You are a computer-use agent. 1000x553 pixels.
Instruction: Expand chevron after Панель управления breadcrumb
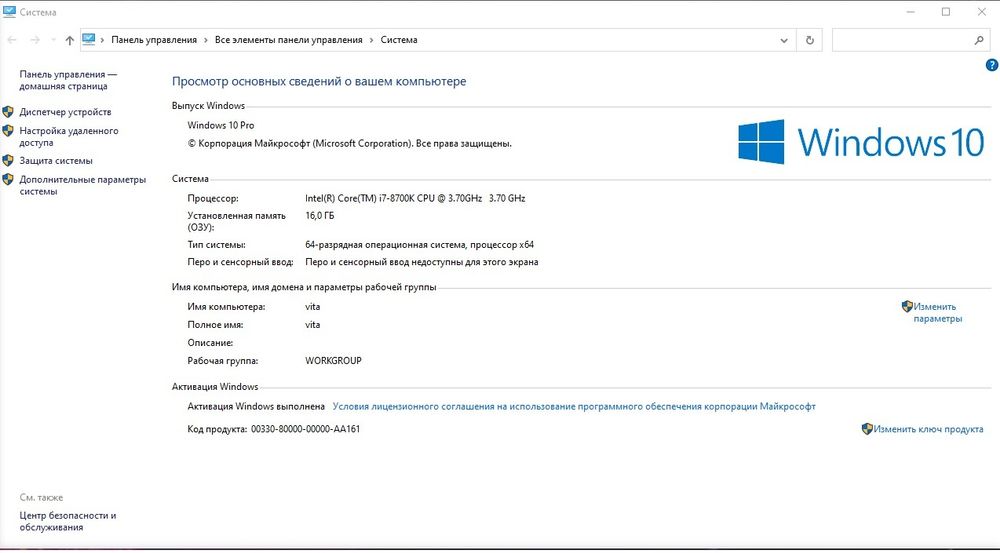[206, 40]
